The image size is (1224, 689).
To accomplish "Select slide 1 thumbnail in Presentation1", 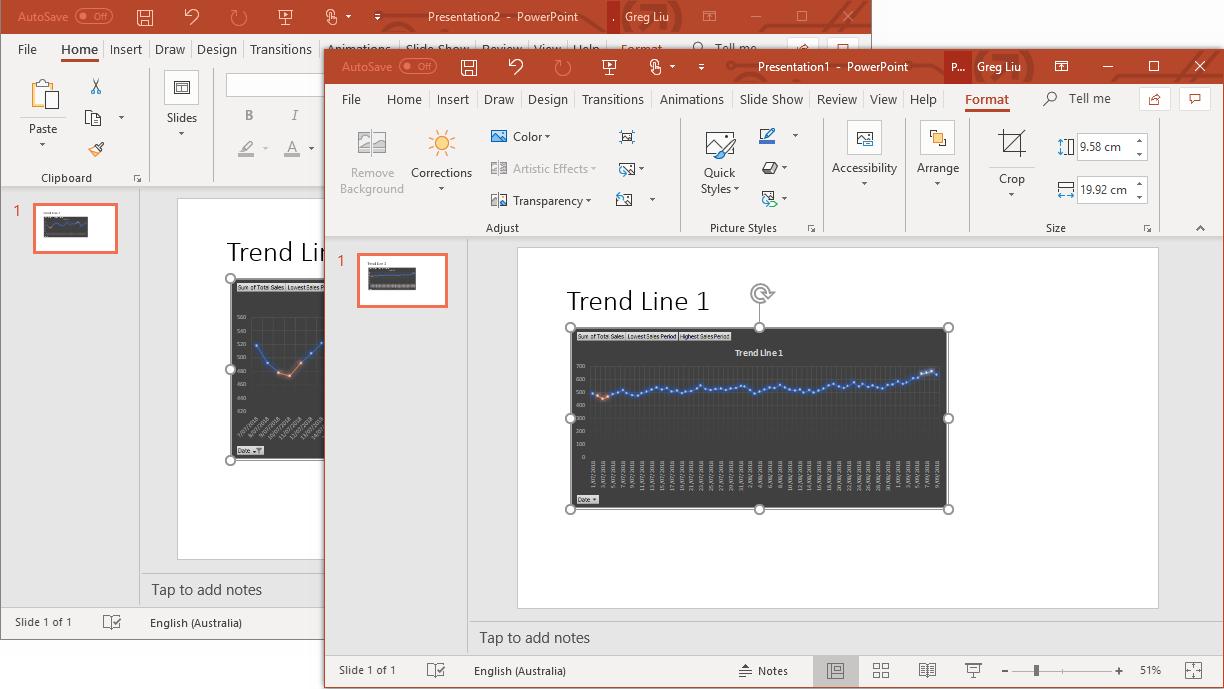I will pos(402,280).
